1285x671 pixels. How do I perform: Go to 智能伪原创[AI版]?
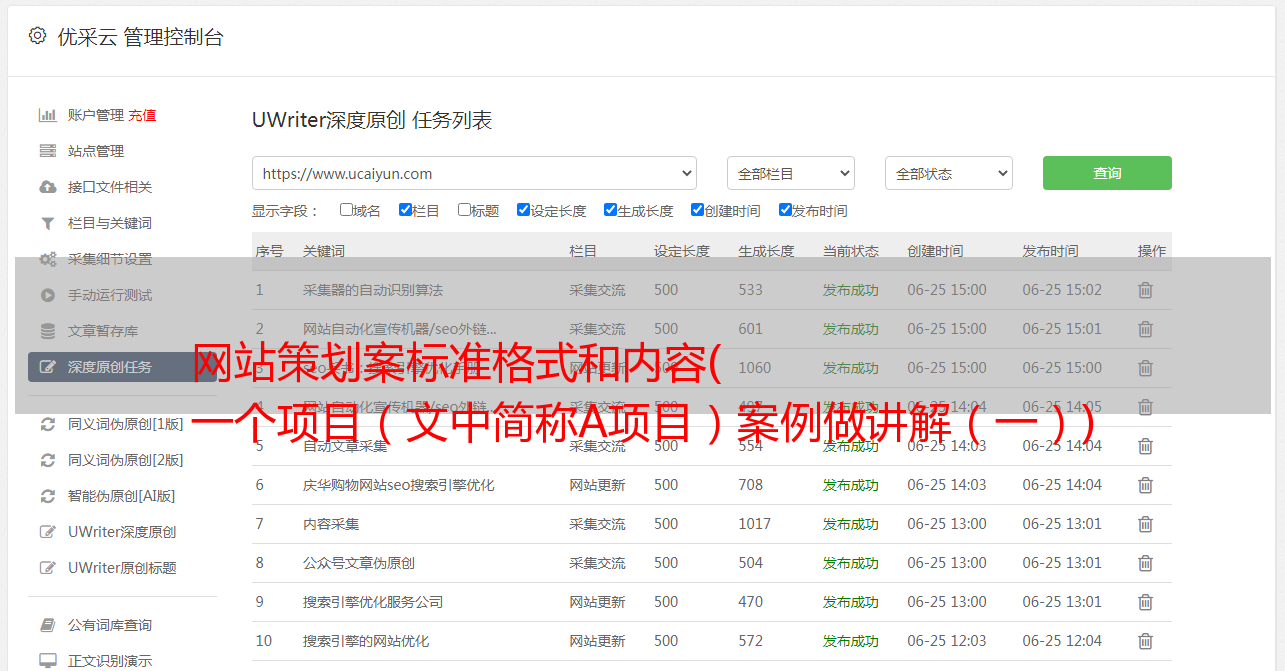click(x=121, y=496)
